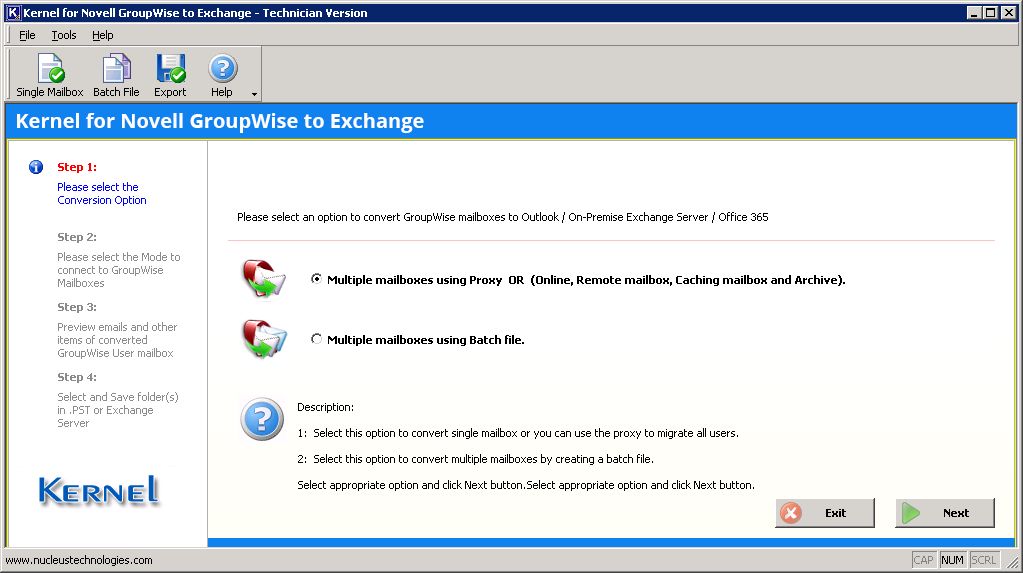Click 'Please select the Conversion Option' text
The height and width of the screenshot is (573, 1023).
click(x=102, y=194)
